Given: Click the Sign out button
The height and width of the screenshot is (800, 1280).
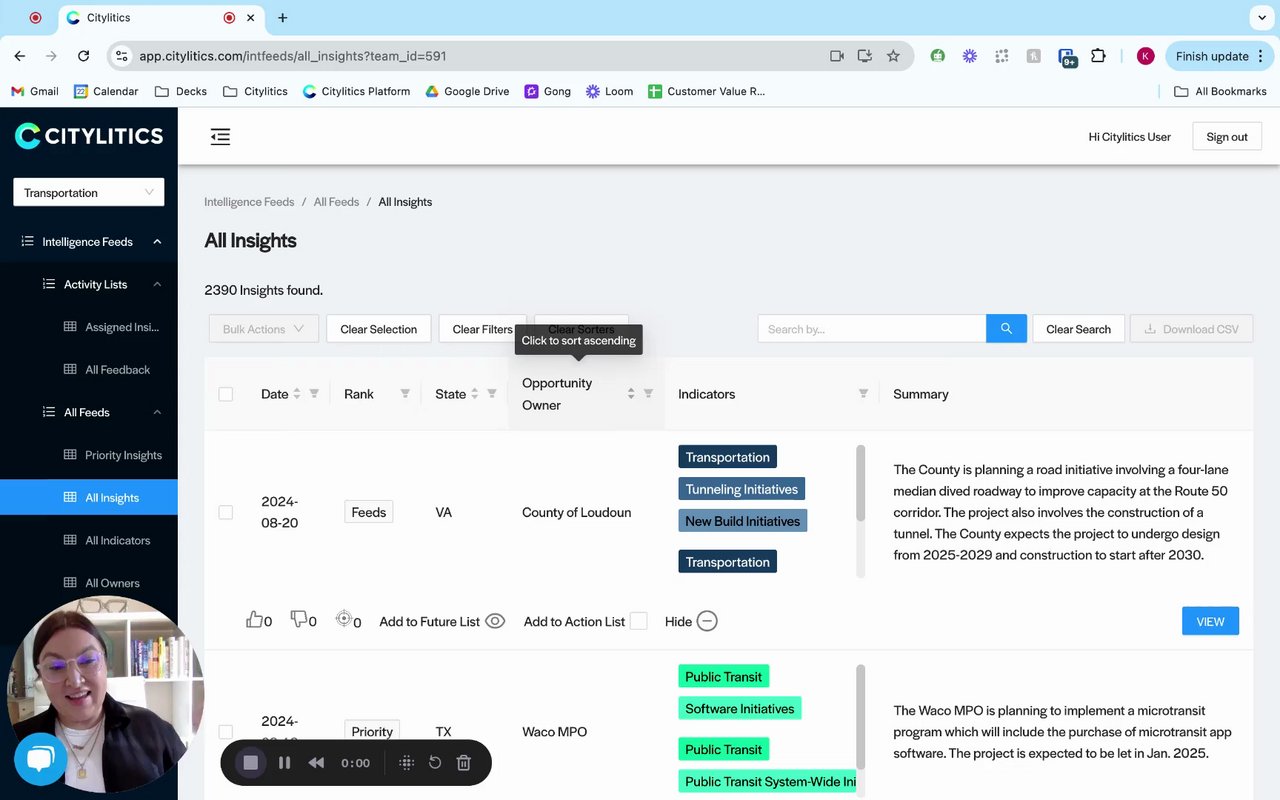Looking at the screenshot, I should point(1227,137).
